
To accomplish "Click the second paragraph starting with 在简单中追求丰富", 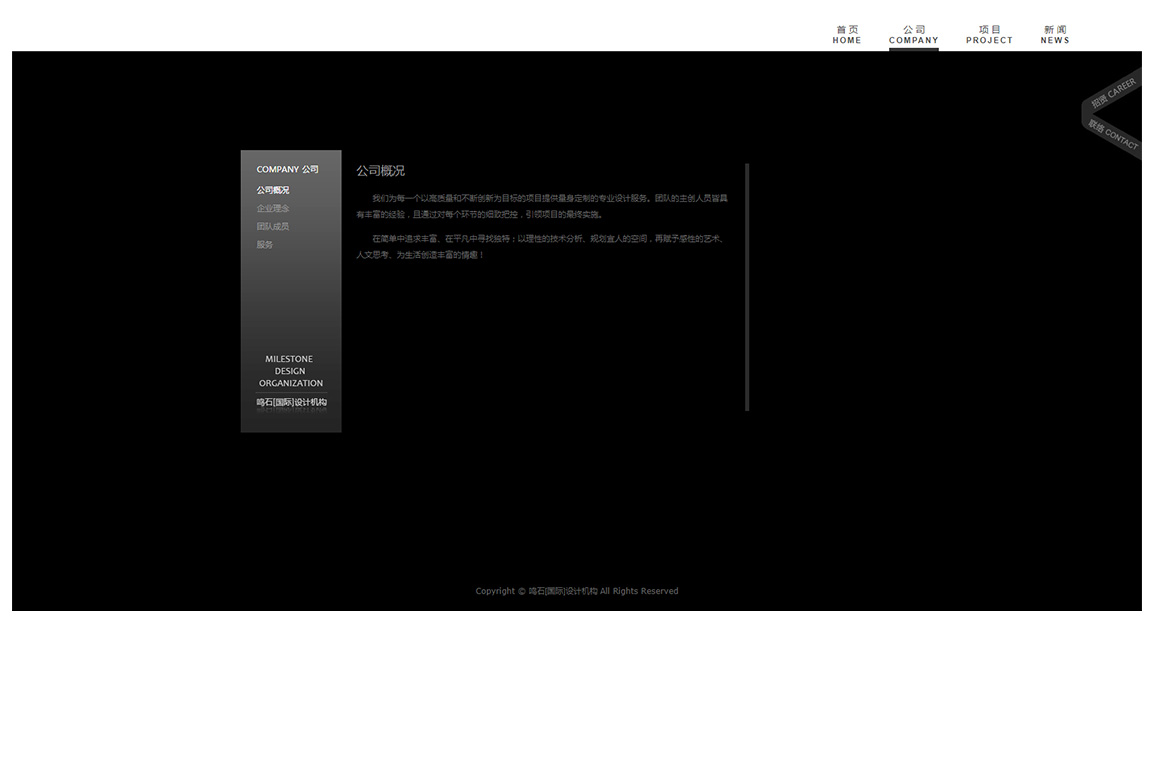I will tap(541, 247).
